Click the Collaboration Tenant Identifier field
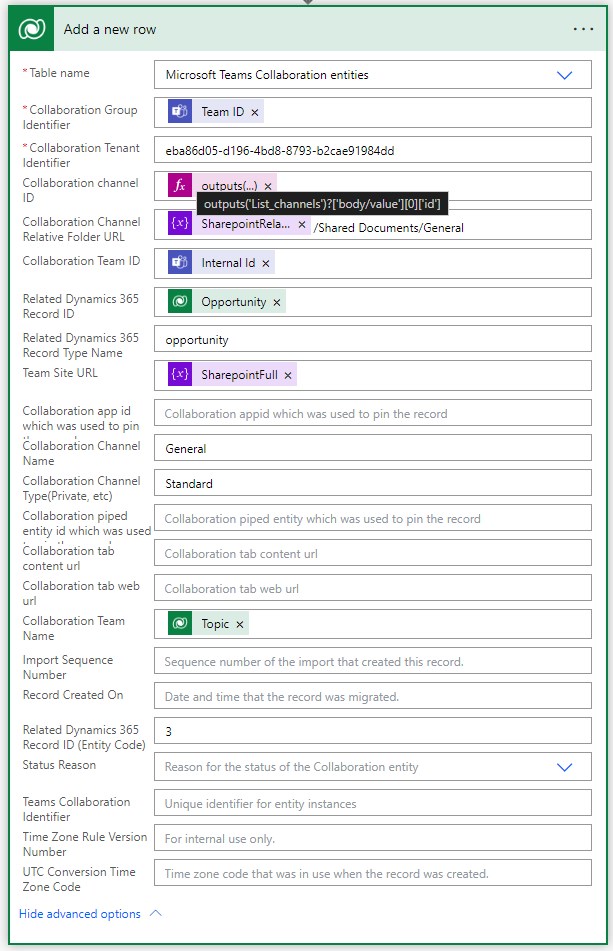Viewport: 613px width, 951px height. pos(372,150)
